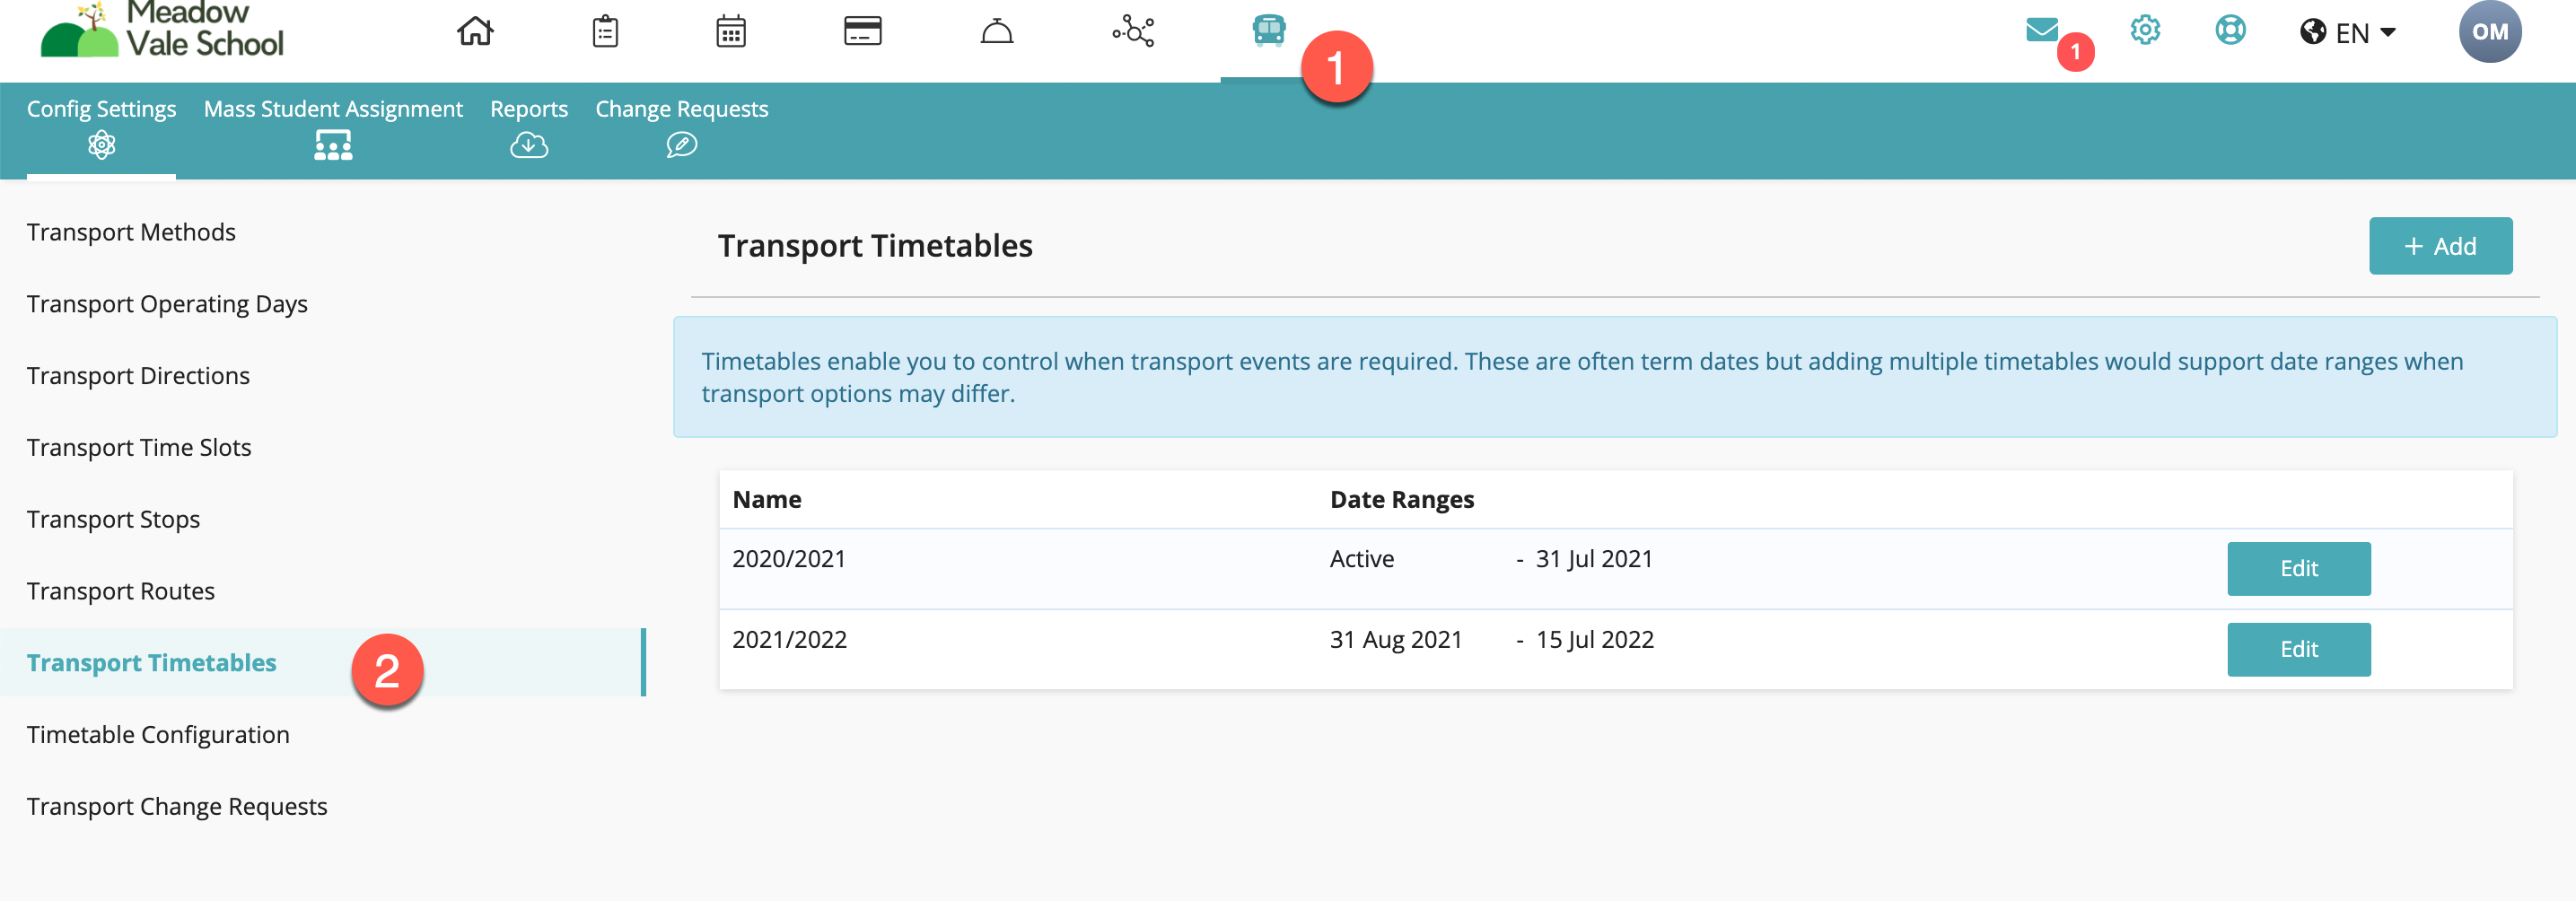Open the Reports tab

tap(528, 127)
